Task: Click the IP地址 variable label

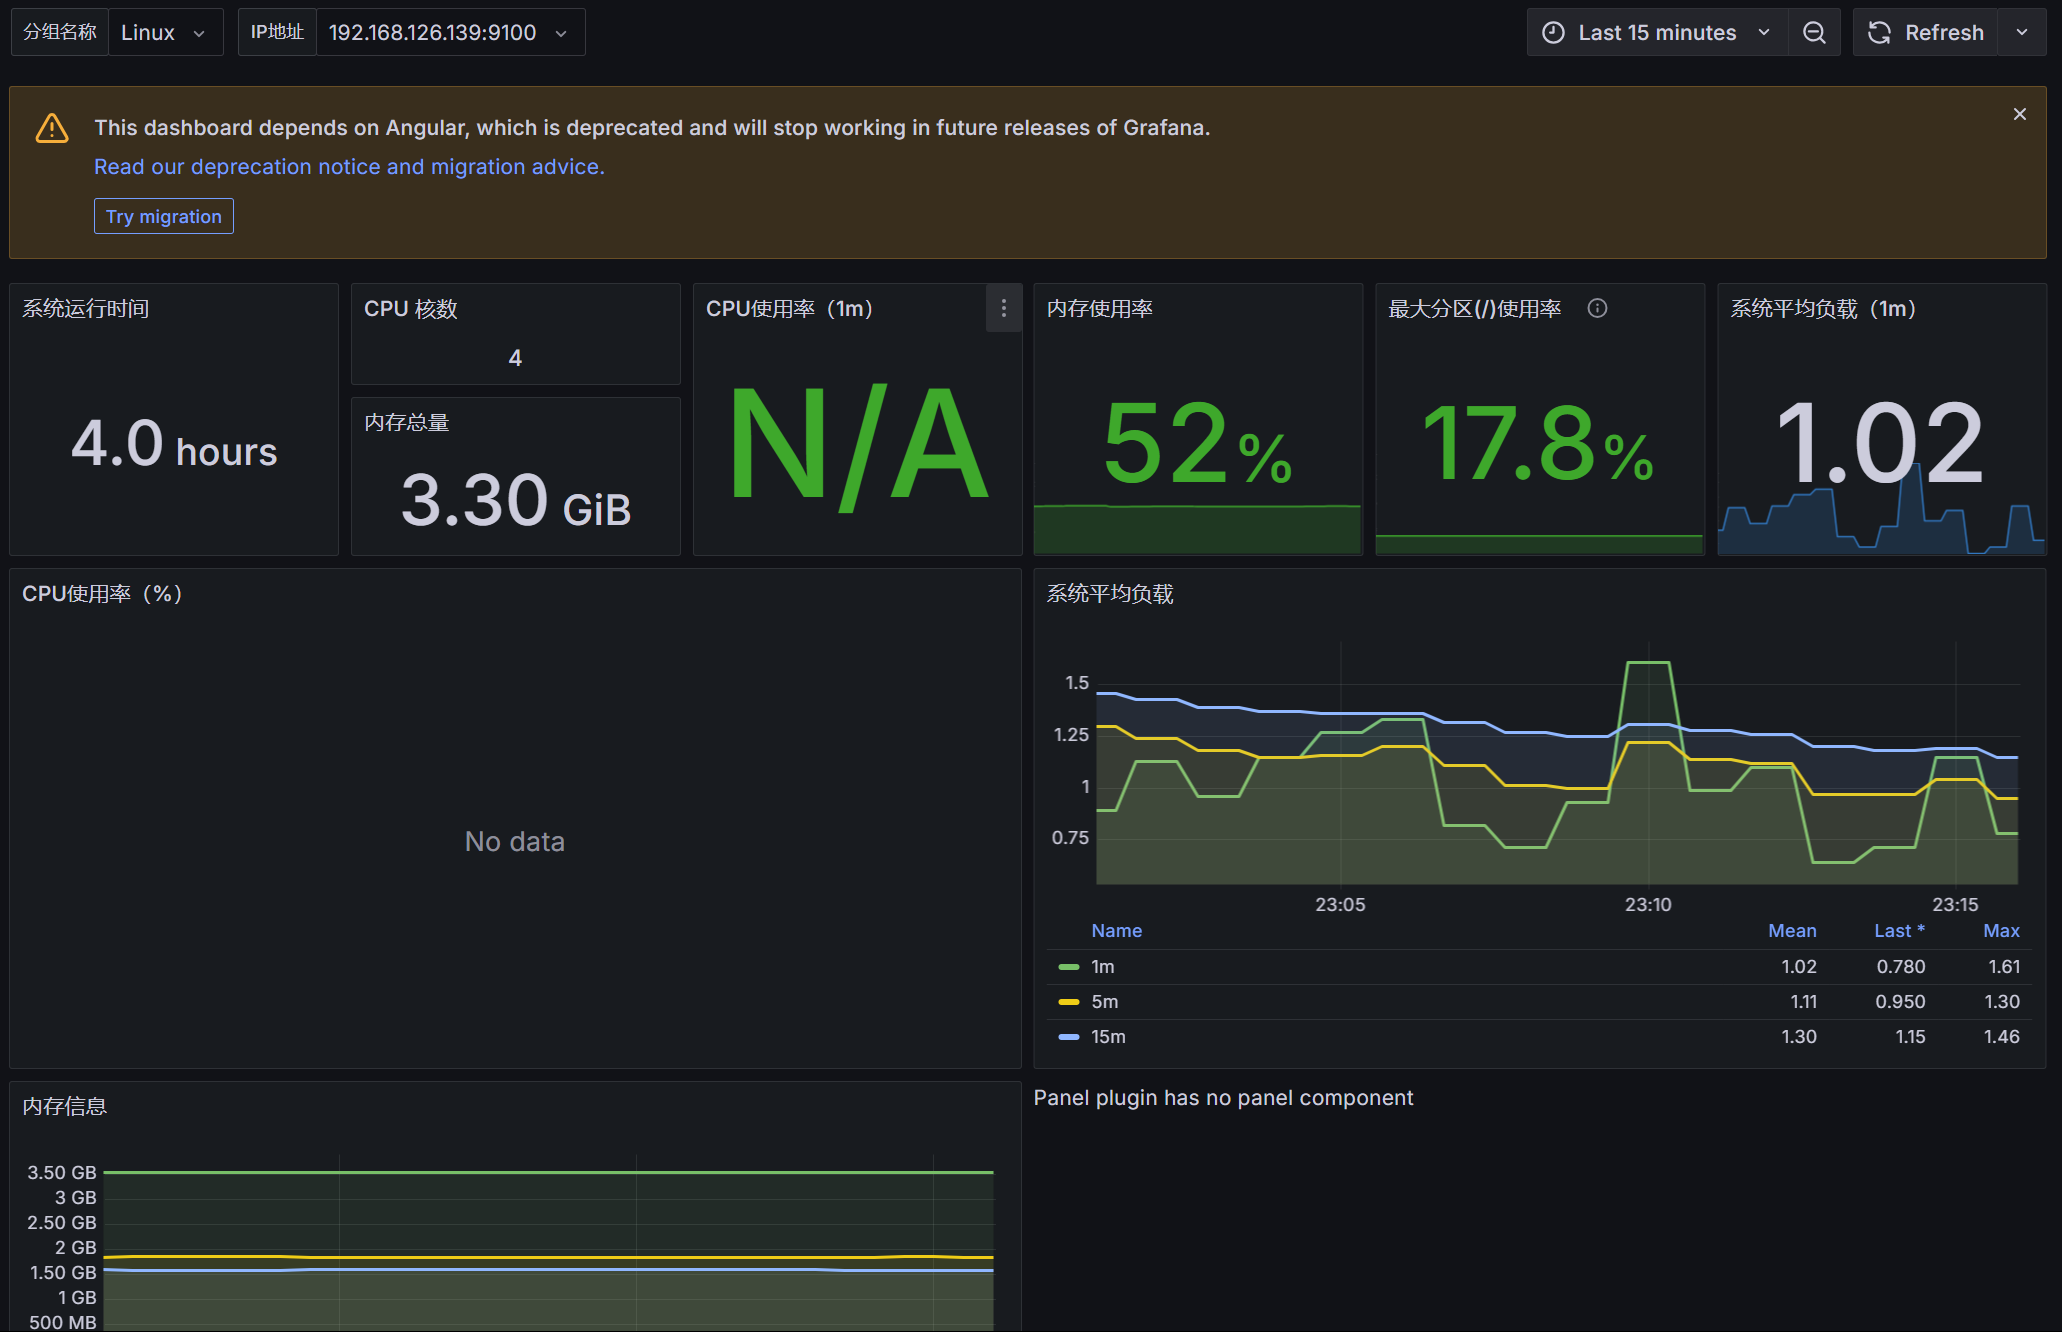Action: 277,33
